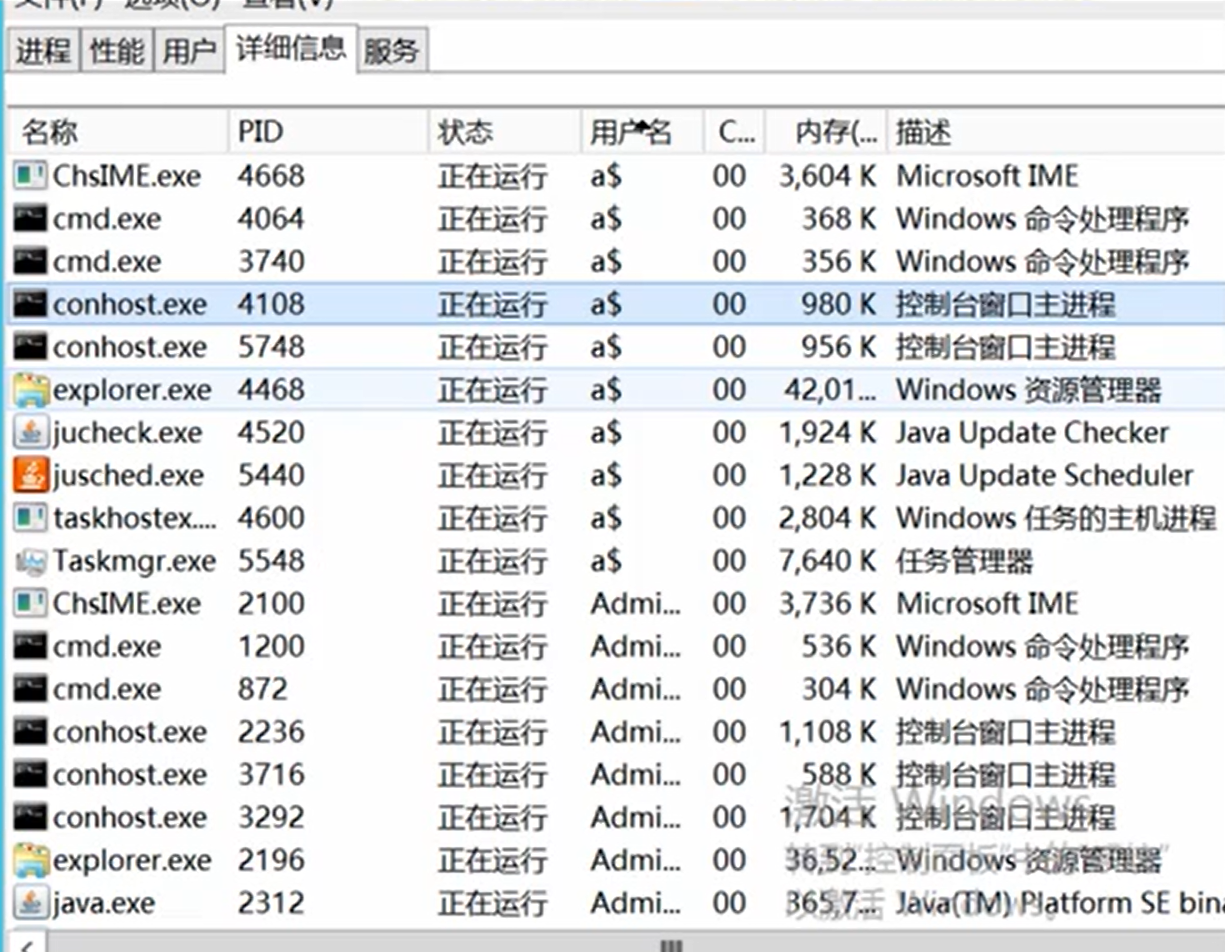The width and height of the screenshot is (1225, 952).
Task: Click the jusched.exe orange Java icon
Action: [x=31, y=475]
